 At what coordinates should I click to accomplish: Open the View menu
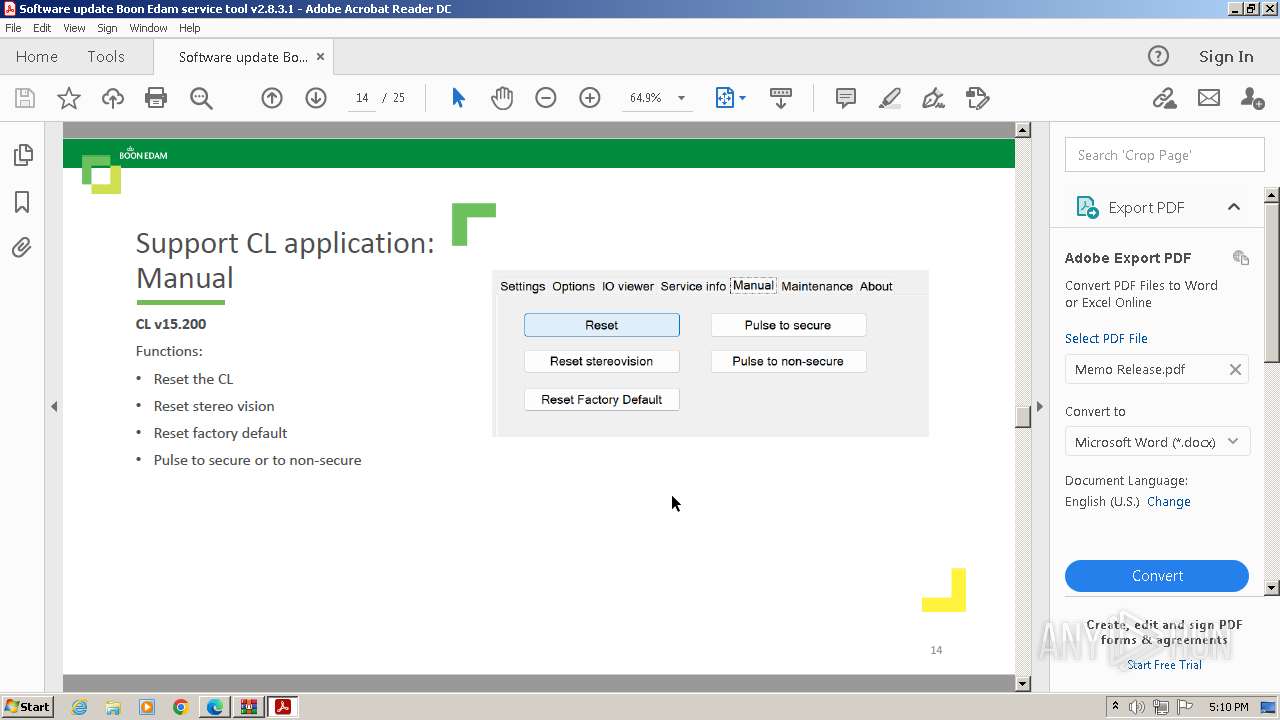click(74, 28)
